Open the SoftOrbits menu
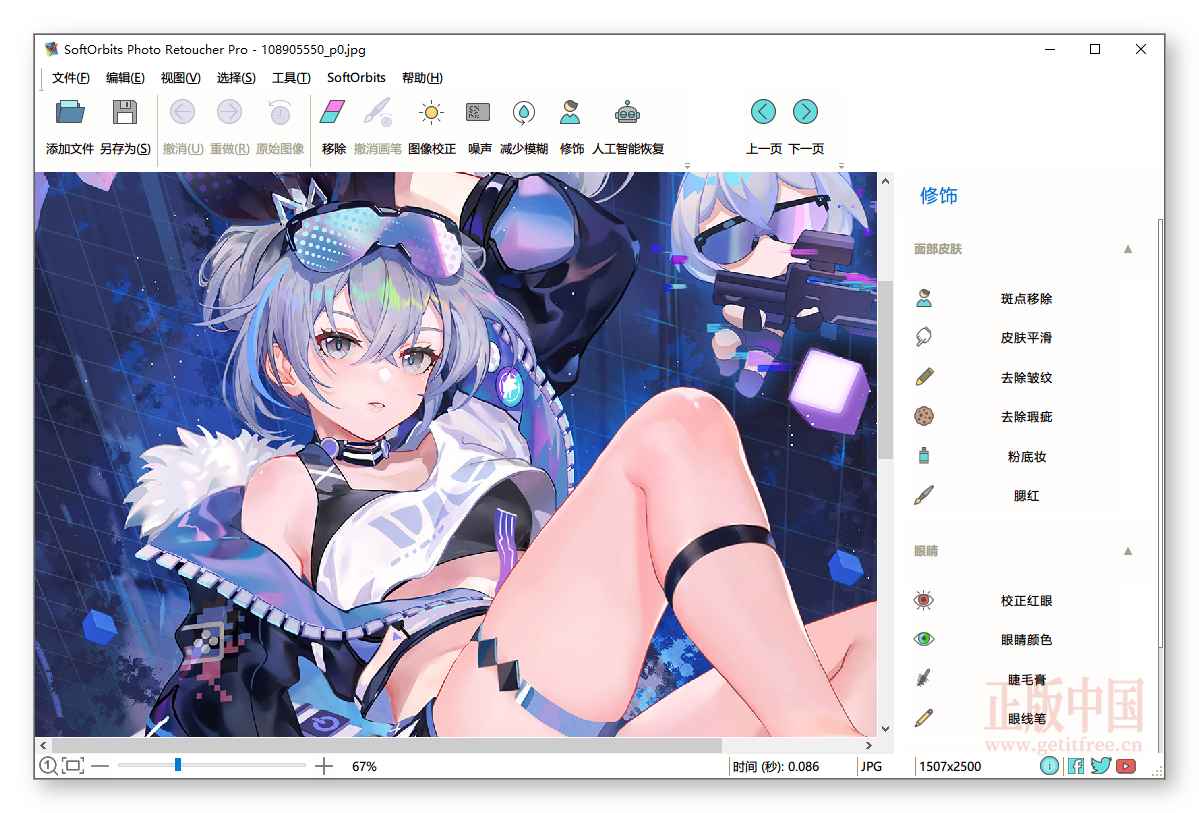This screenshot has height=813, width=1199. pos(356,77)
